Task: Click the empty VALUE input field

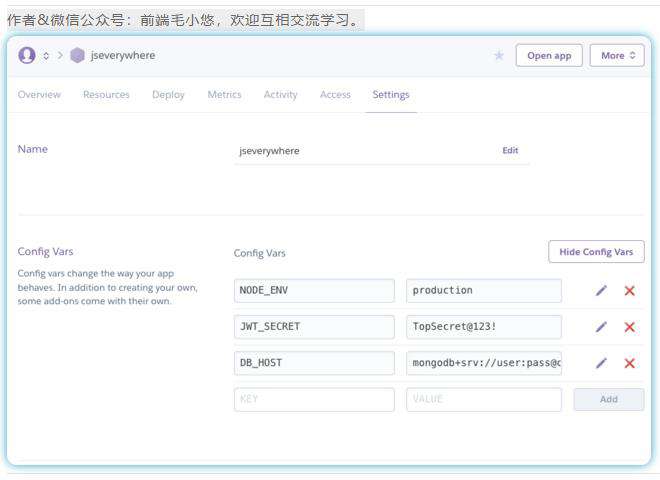Action: [x=484, y=399]
